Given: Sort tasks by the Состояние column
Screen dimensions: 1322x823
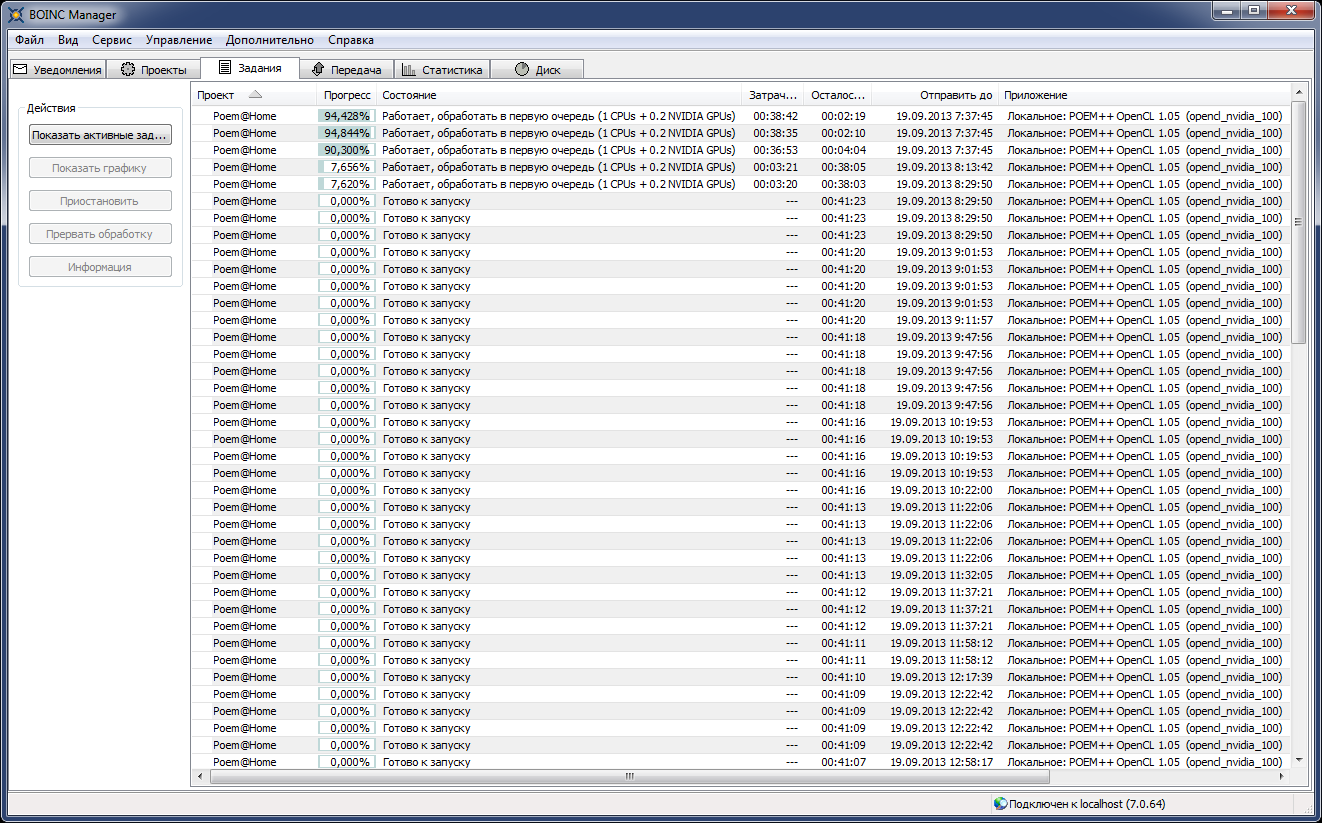Looking at the screenshot, I should [x=560, y=95].
